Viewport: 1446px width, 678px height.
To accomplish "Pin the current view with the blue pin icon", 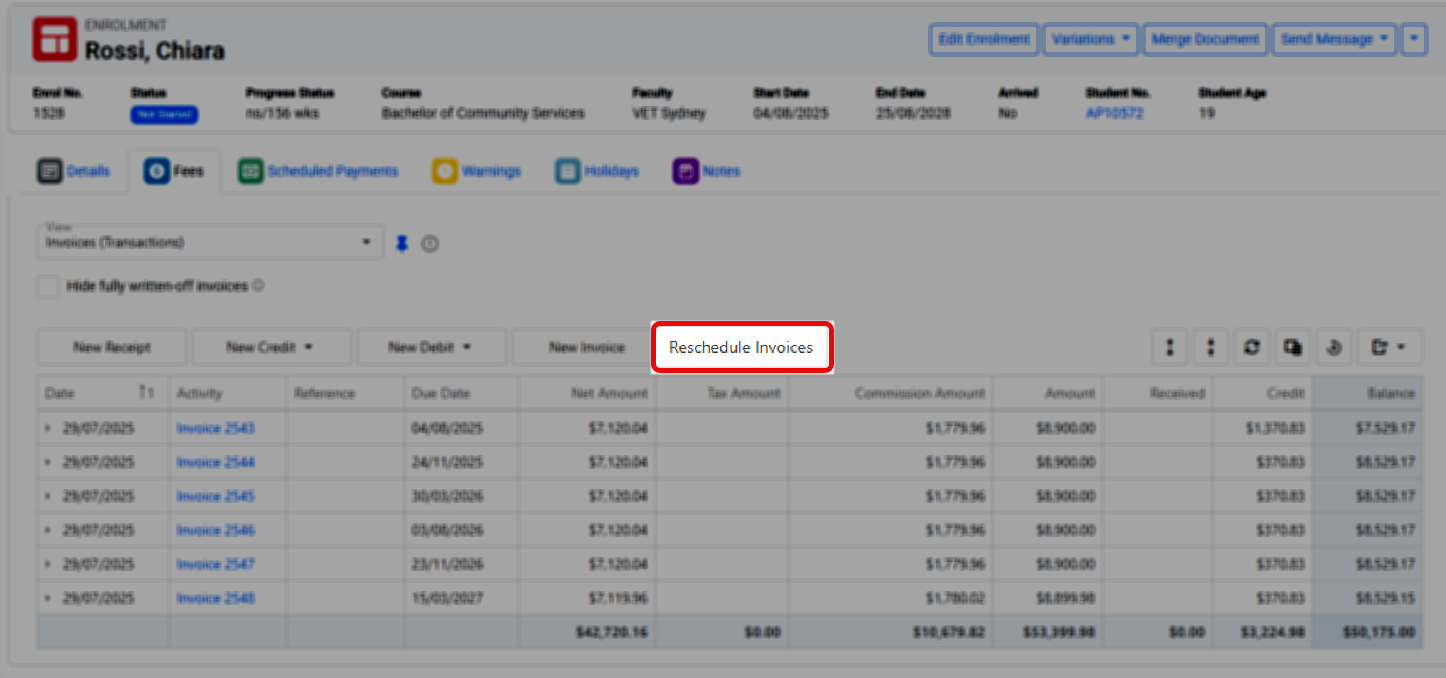I will pyautogui.click(x=402, y=243).
